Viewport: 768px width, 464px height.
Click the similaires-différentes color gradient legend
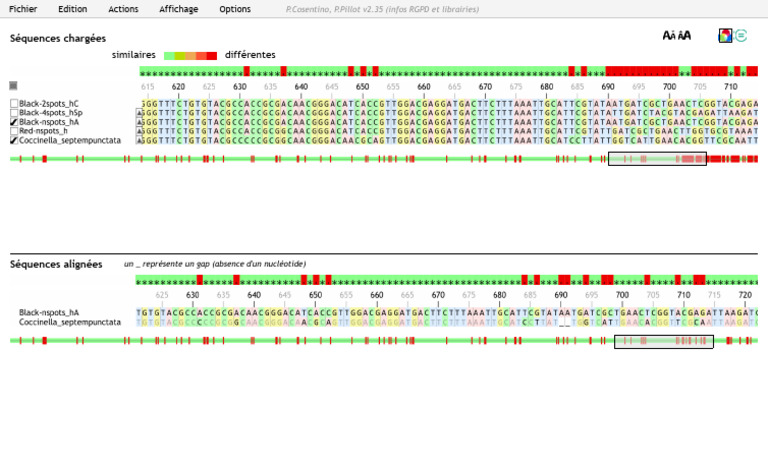click(191, 55)
